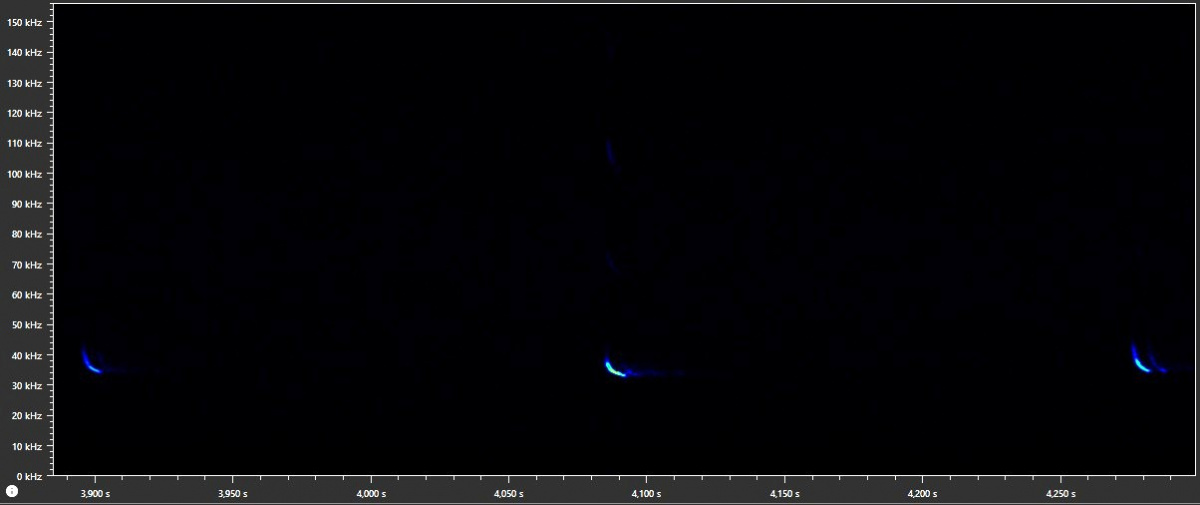Screen dimensions: 1200x505
Task: Click the info icon below the frequency axis
Action: click(12, 491)
